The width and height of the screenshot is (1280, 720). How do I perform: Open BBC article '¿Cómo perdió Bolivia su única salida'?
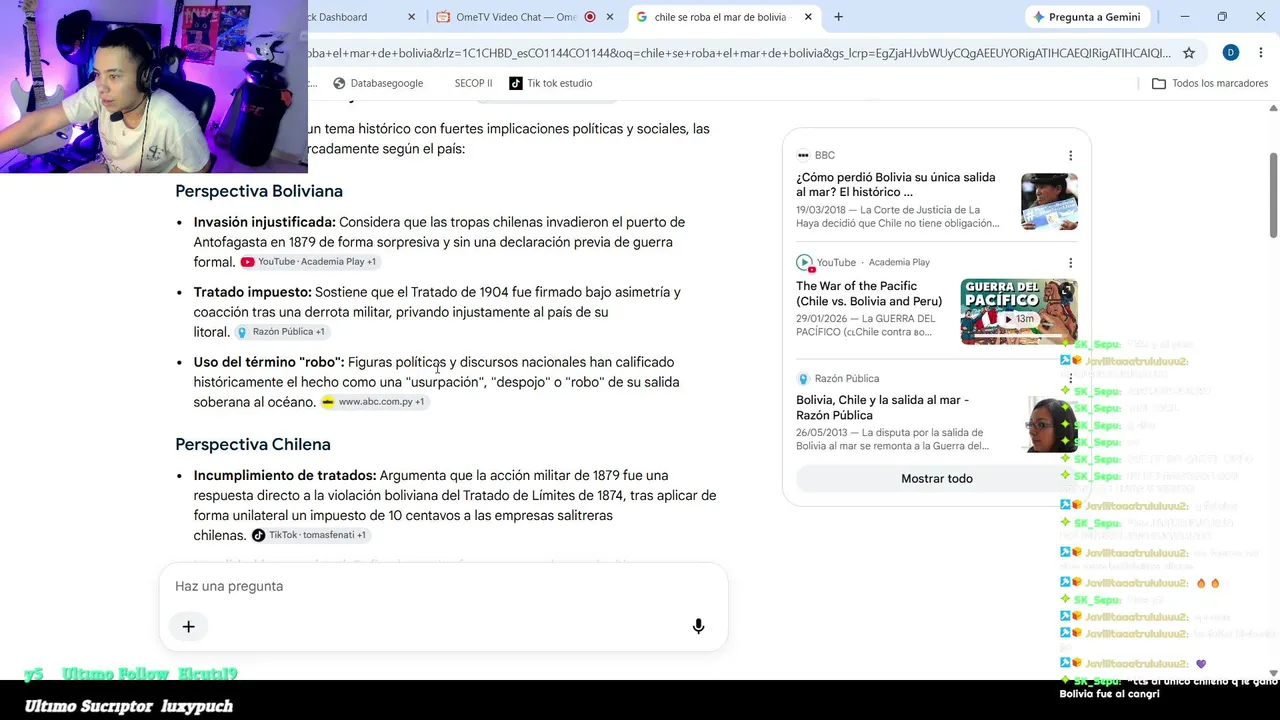[896, 185]
